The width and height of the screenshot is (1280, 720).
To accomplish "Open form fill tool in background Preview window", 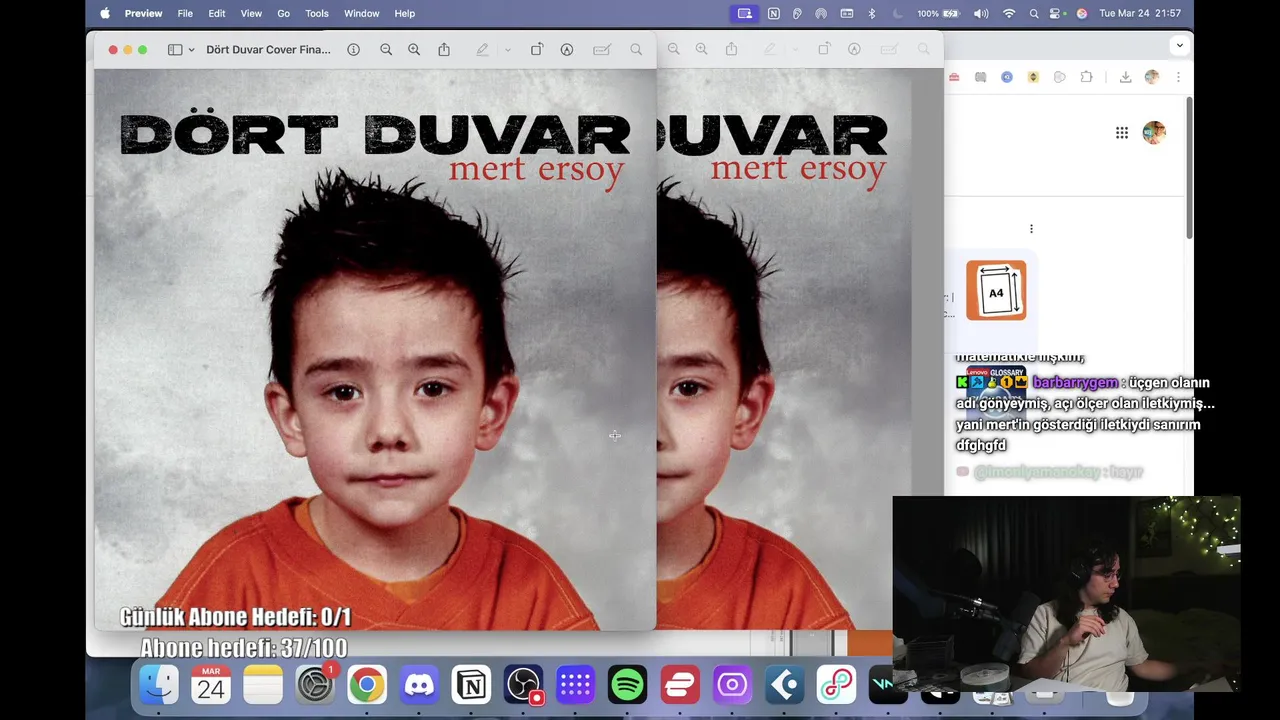I will pyautogui.click(x=889, y=49).
